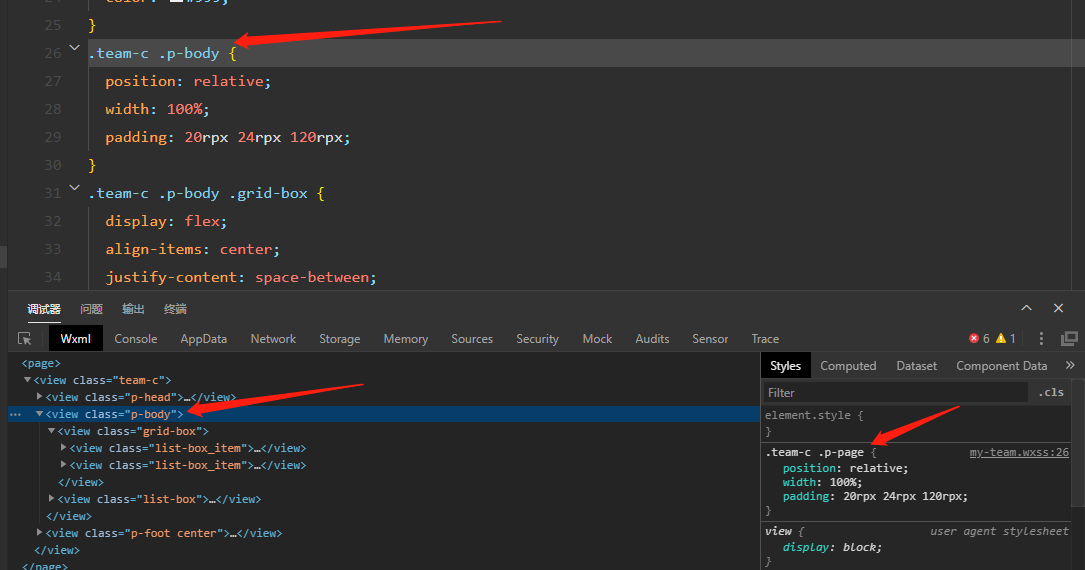Open the Storage tab

pos(340,338)
